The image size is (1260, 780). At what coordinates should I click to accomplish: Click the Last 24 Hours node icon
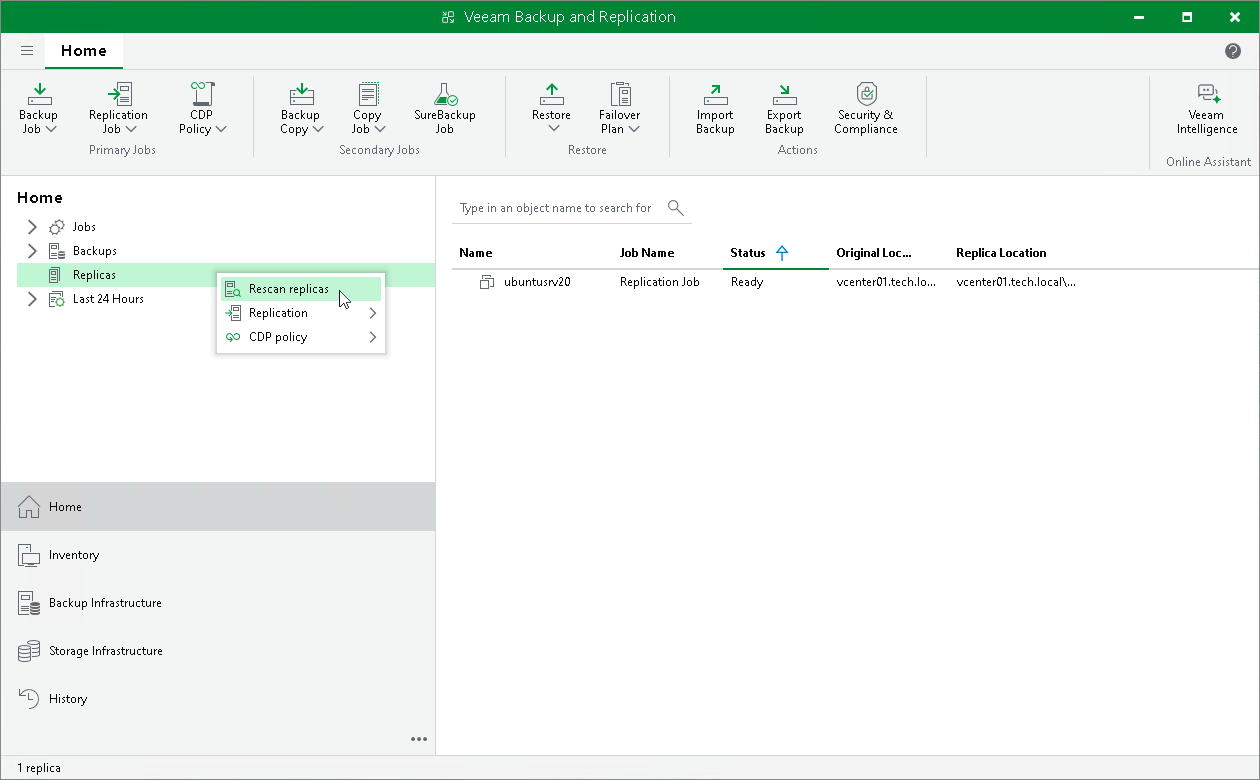(x=57, y=299)
